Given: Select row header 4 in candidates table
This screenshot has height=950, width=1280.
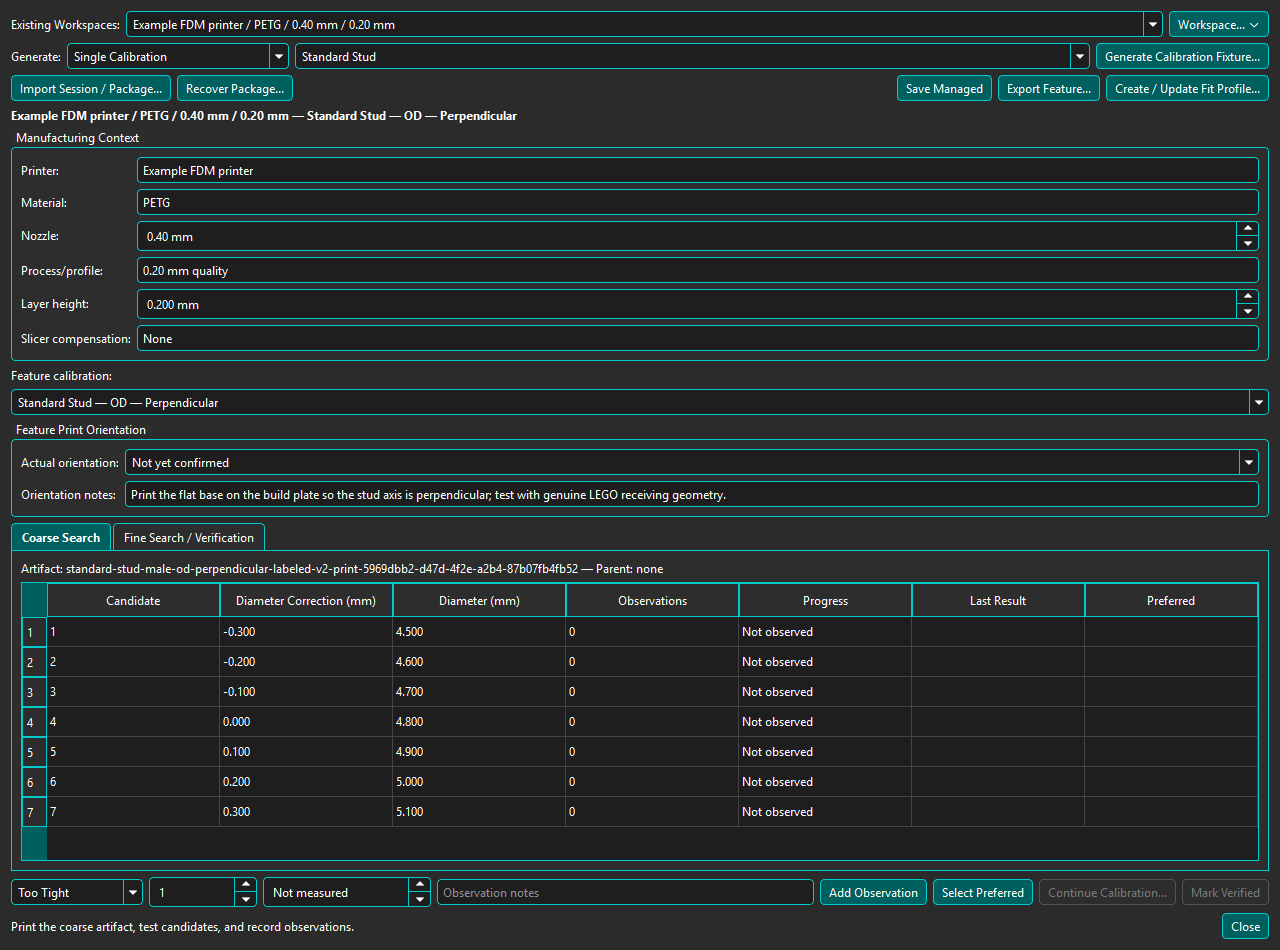Looking at the screenshot, I should pos(34,722).
